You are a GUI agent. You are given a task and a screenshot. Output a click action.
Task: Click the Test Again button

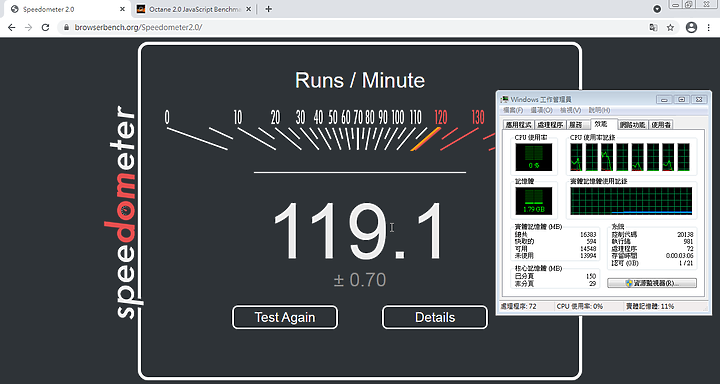pos(285,317)
